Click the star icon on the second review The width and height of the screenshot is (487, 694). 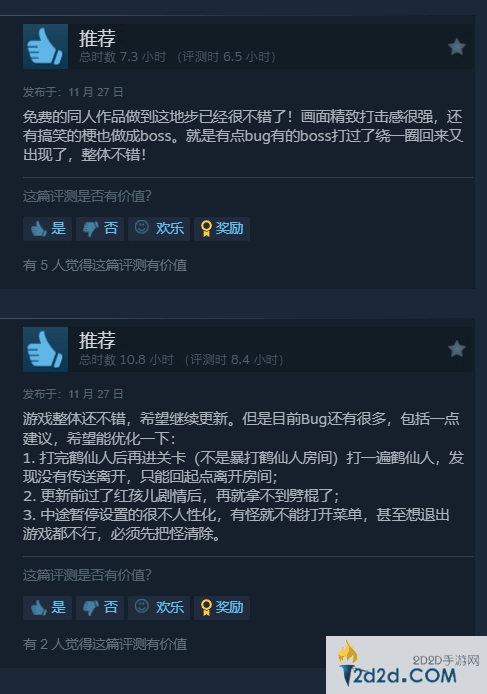point(456,349)
